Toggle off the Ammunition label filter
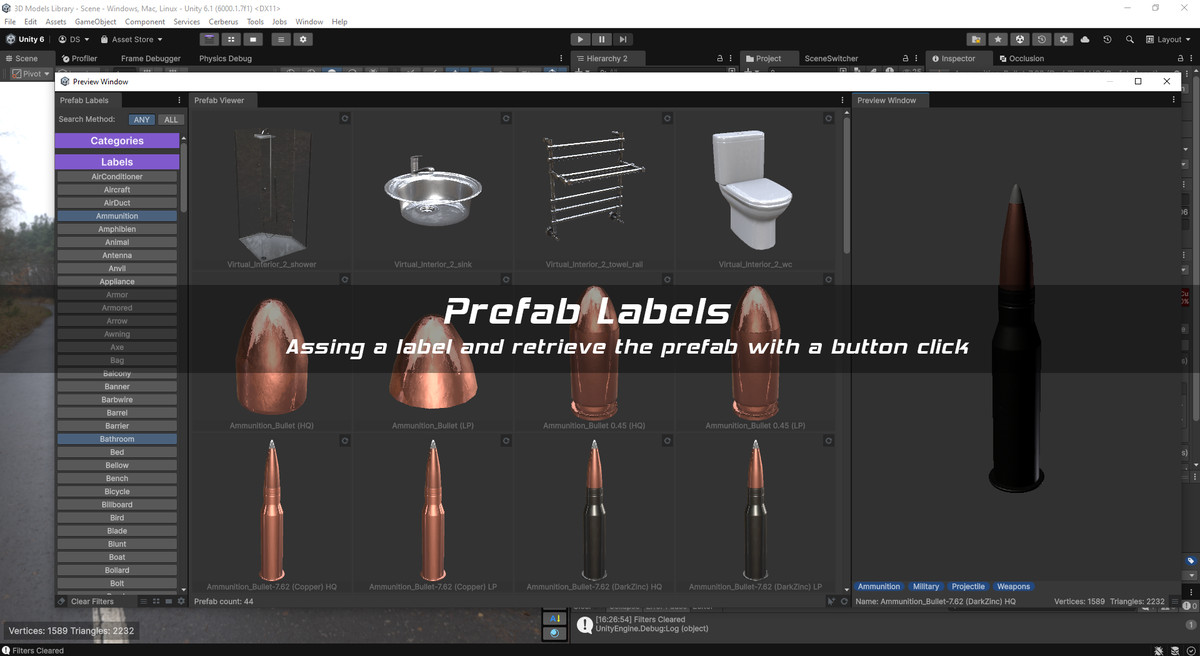1200x656 pixels. point(117,215)
